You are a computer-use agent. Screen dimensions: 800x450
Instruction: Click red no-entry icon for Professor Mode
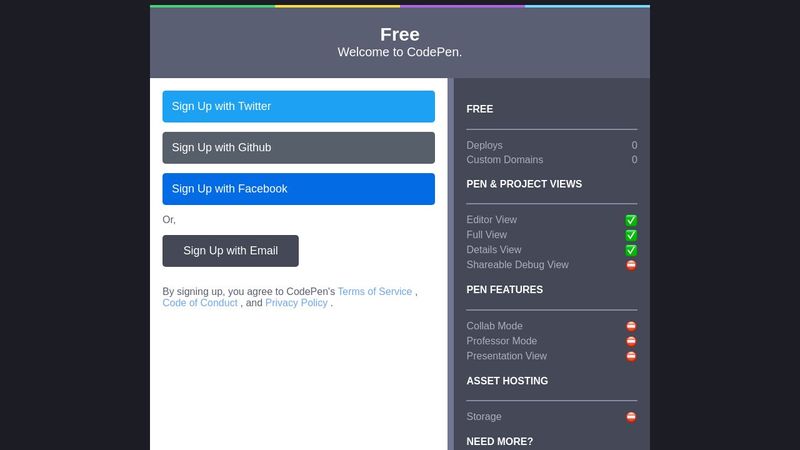631,341
